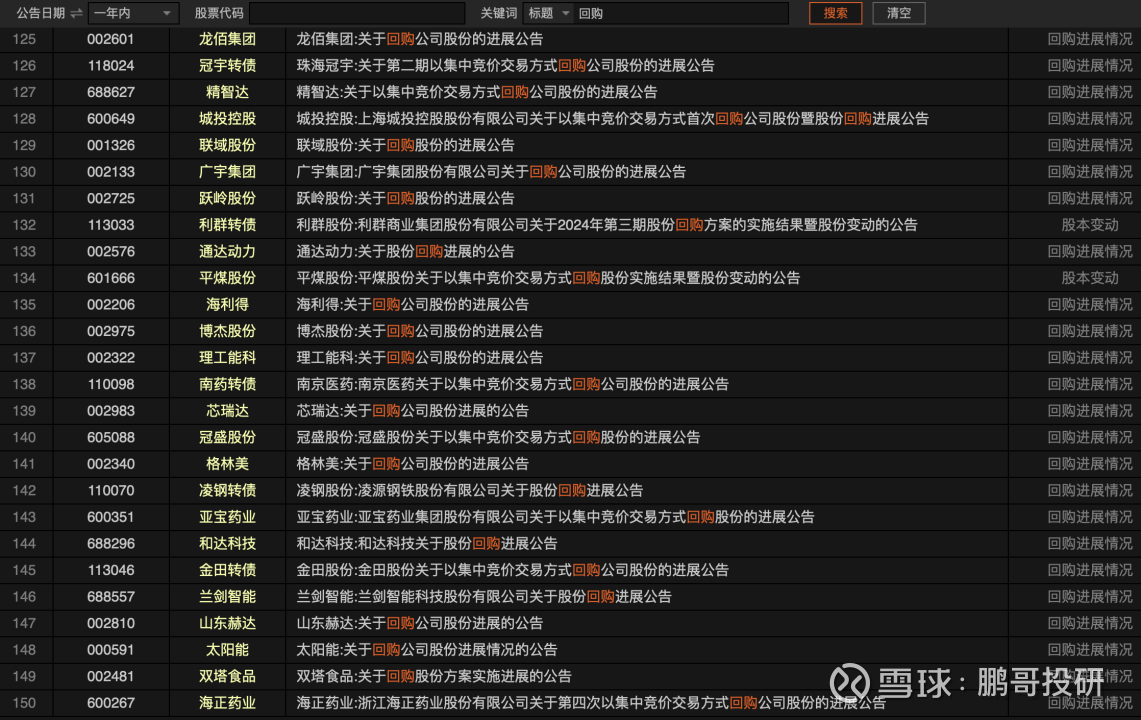Open 凌源钢铁 股份回购进展公告 title
The image size is (1141, 720).
click(469, 491)
